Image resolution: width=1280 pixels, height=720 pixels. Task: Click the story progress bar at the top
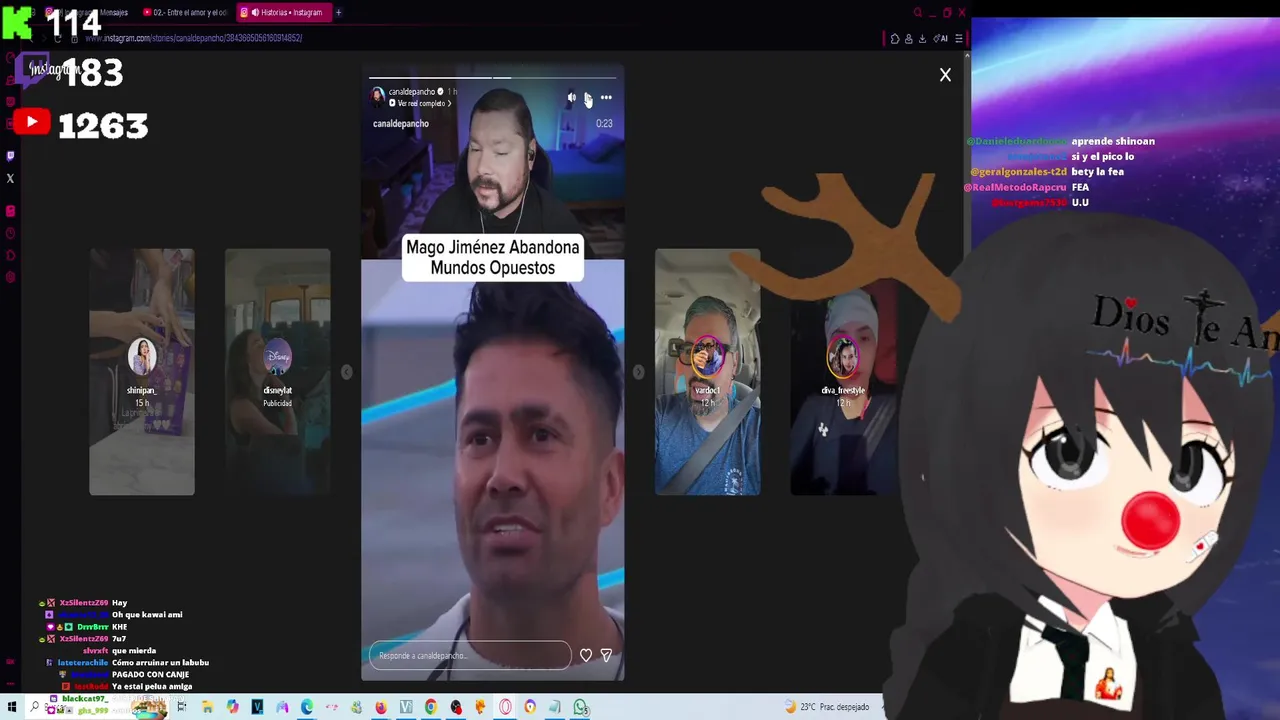pos(492,77)
